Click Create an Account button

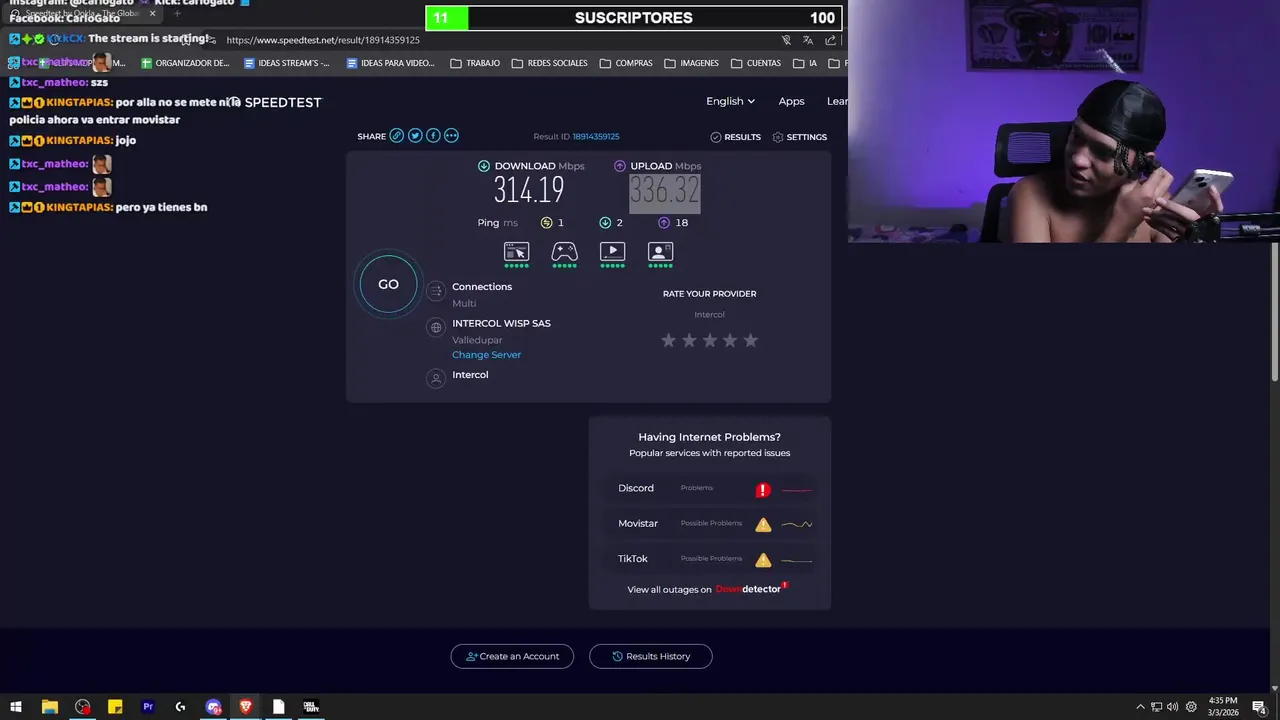pos(512,656)
